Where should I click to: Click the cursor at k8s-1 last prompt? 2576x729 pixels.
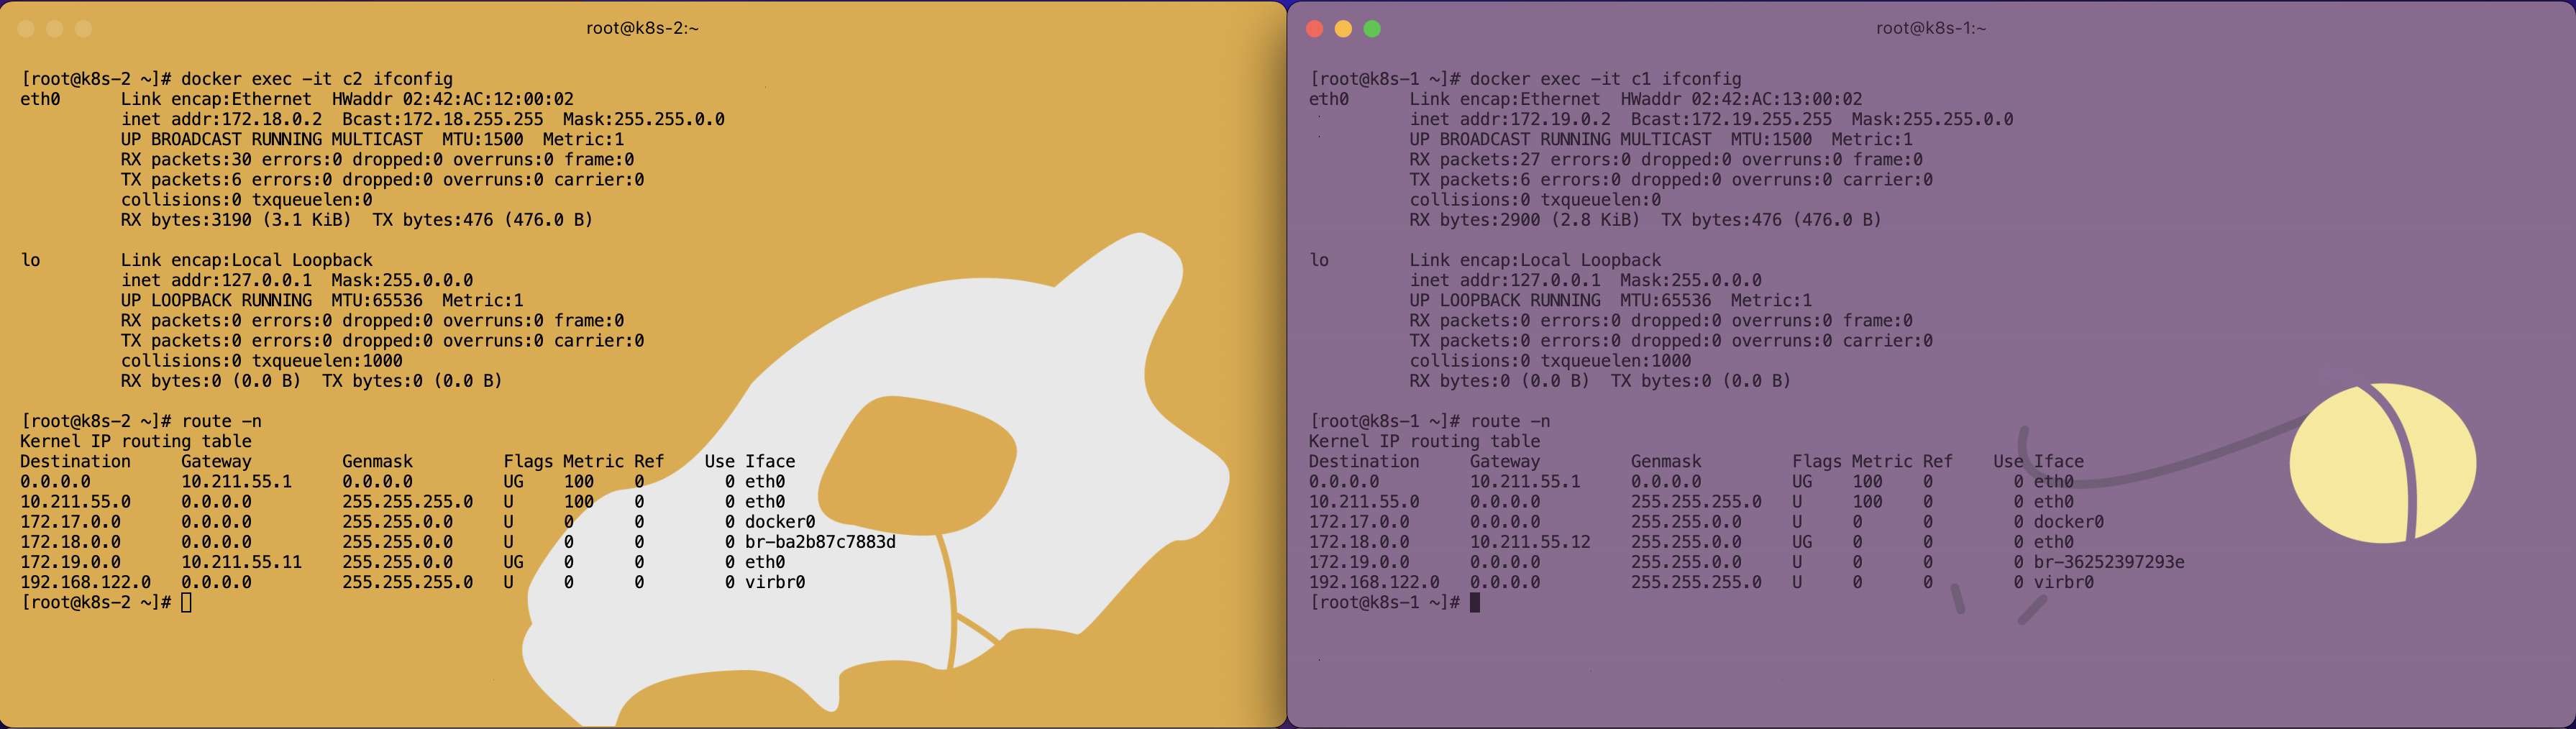[x=1475, y=602]
